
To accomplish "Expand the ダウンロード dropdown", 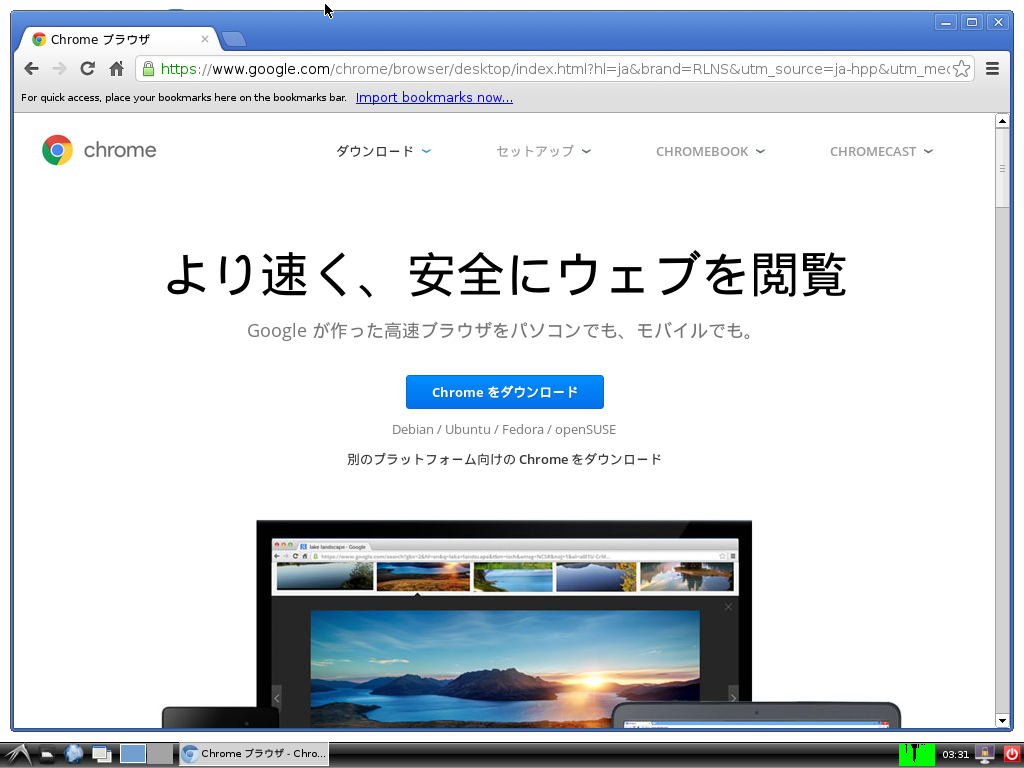I will pyautogui.click(x=383, y=151).
